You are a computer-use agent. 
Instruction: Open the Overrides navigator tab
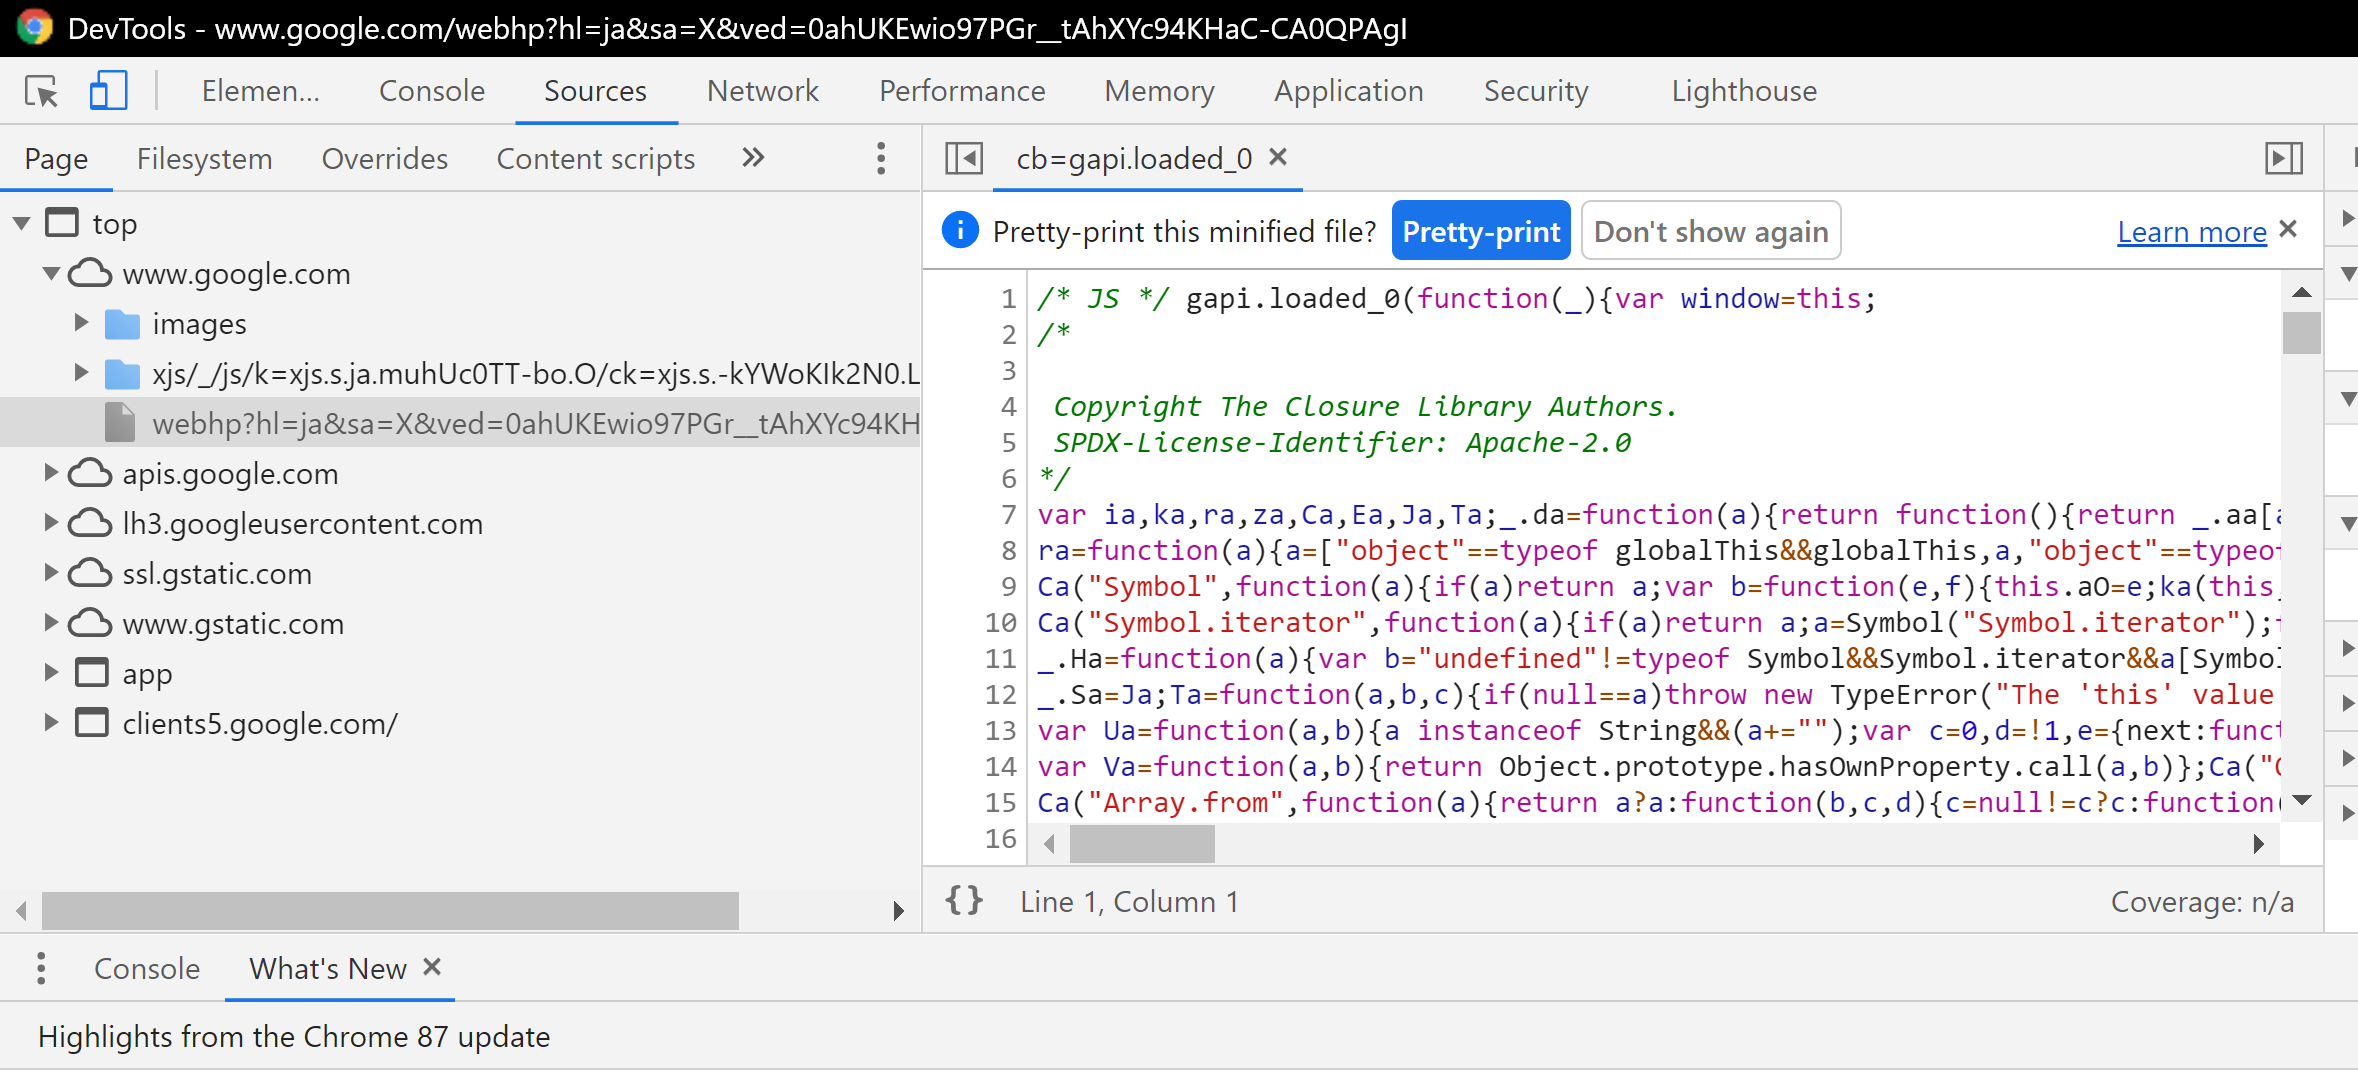[x=384, y=159]
